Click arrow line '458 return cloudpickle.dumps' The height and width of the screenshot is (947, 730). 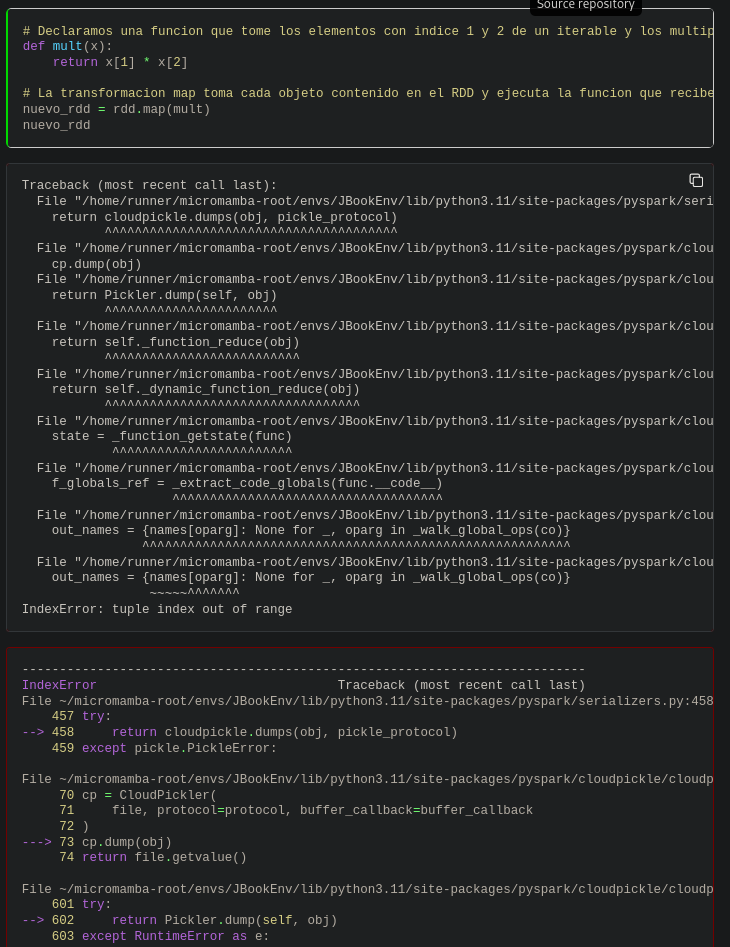click(240, 733)
